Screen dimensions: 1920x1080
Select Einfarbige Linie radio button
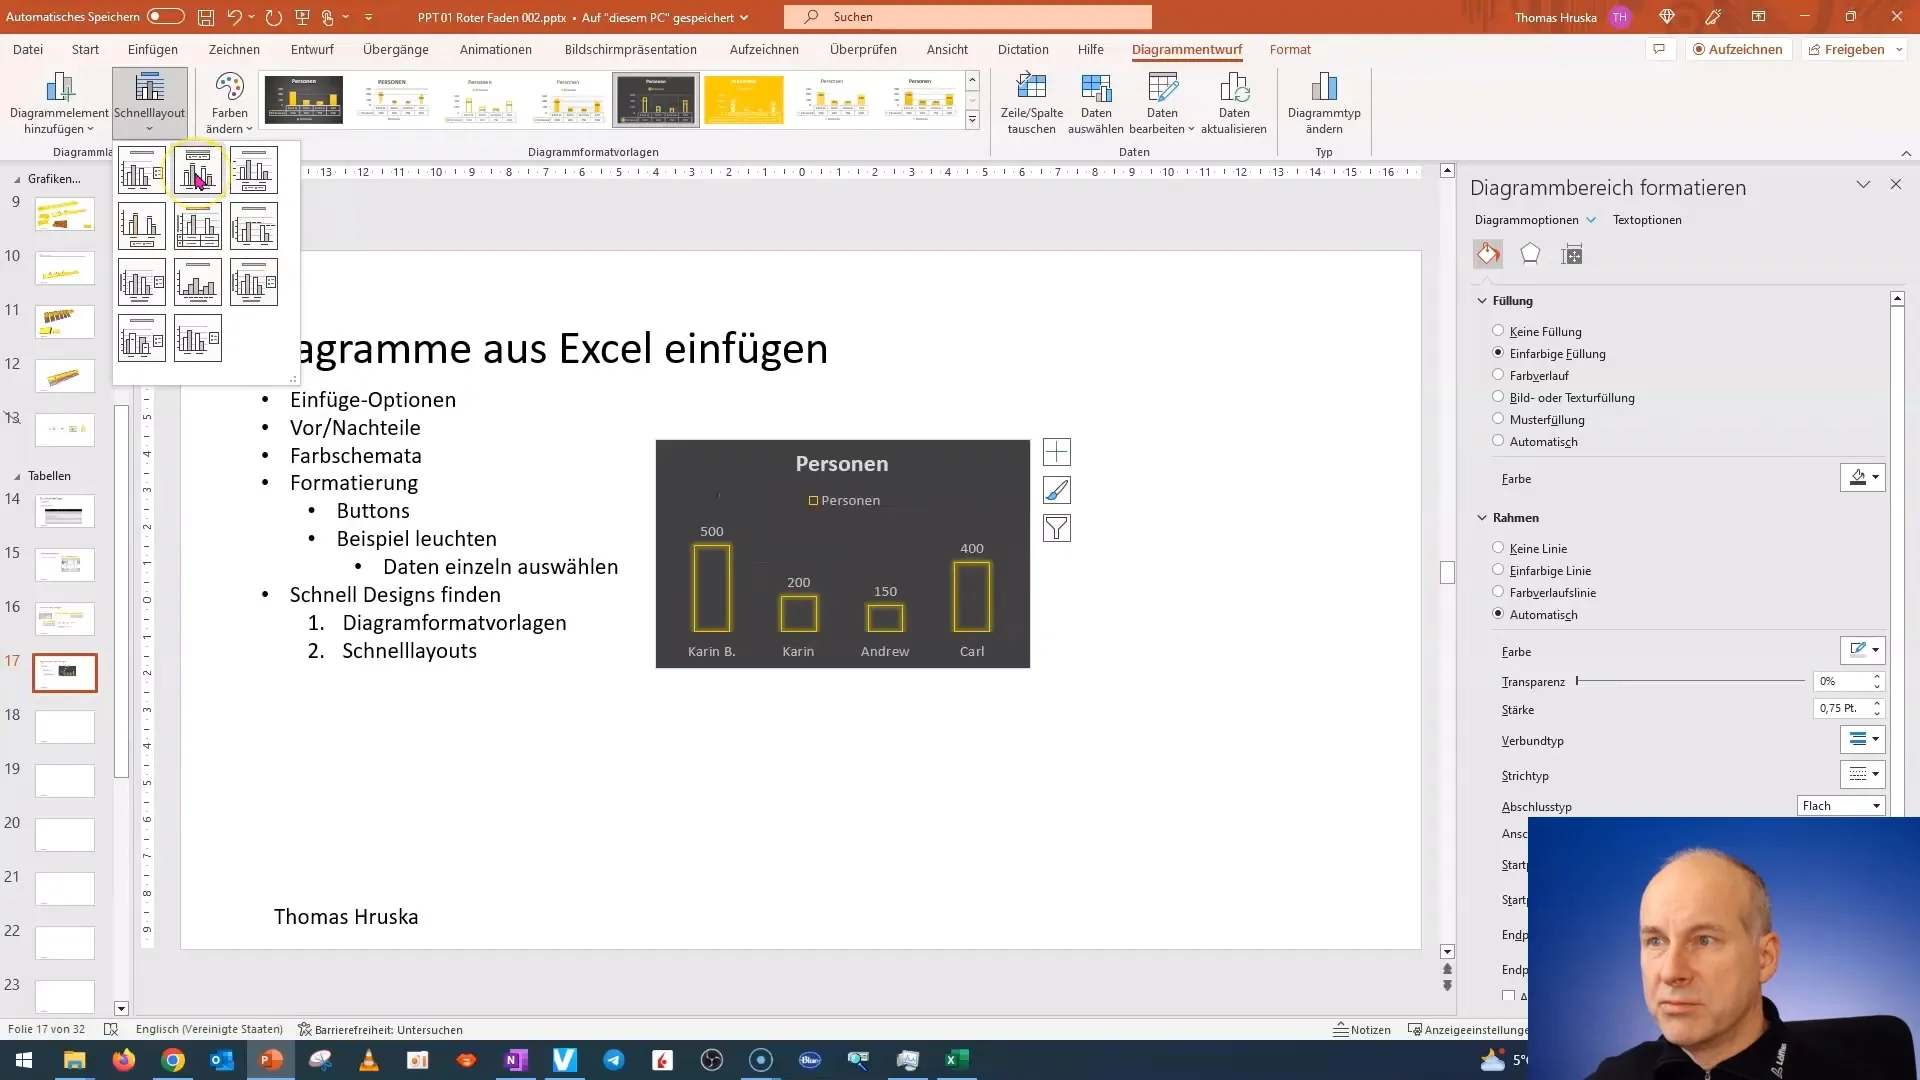pyautogui.click(x=1497, y=570)
